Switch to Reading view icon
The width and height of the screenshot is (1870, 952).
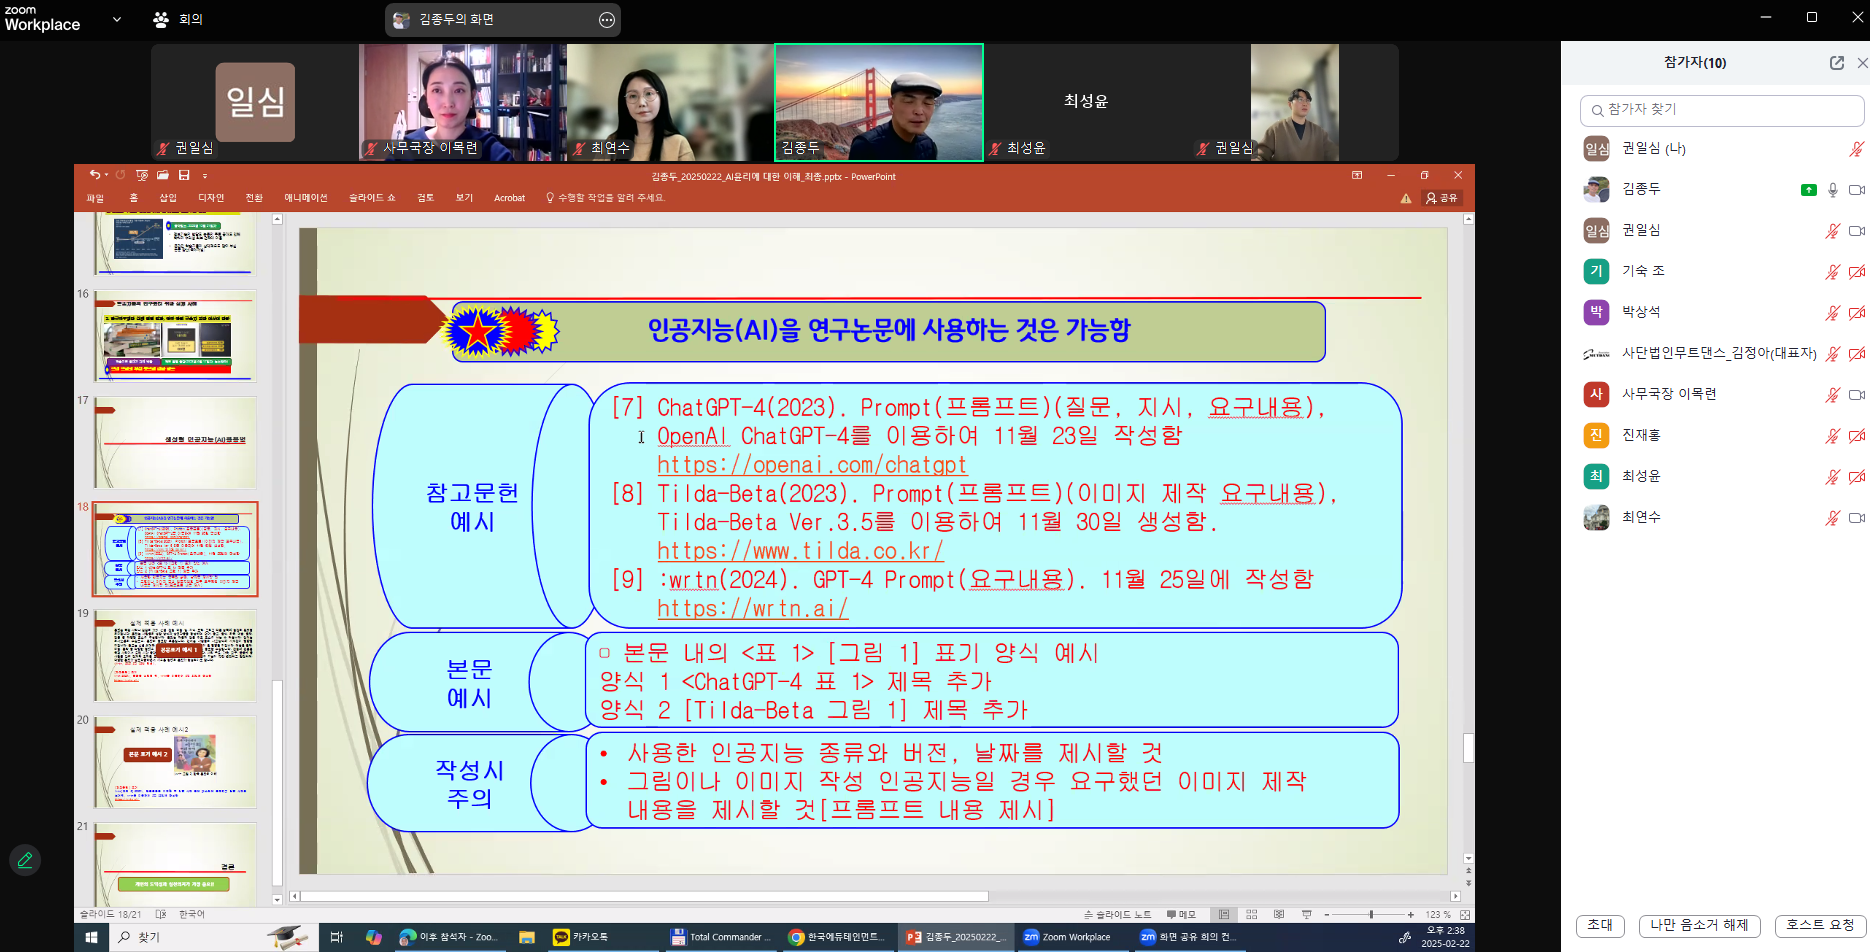pyautogui.click(x=1279, y=914)
